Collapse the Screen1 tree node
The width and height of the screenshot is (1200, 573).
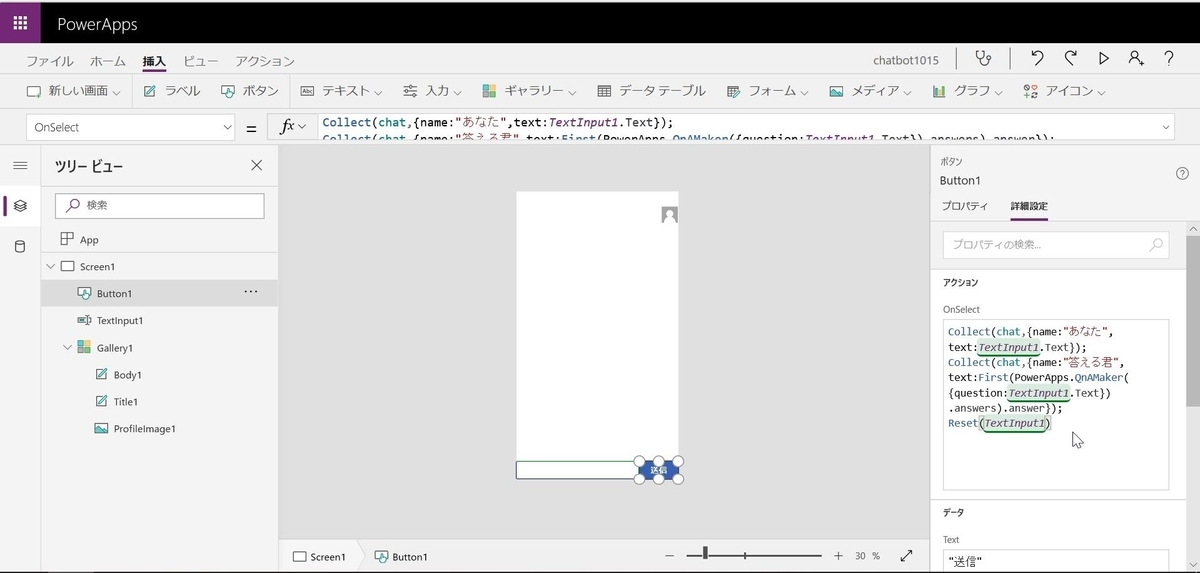pyautogui.click(x=50, y=267)
